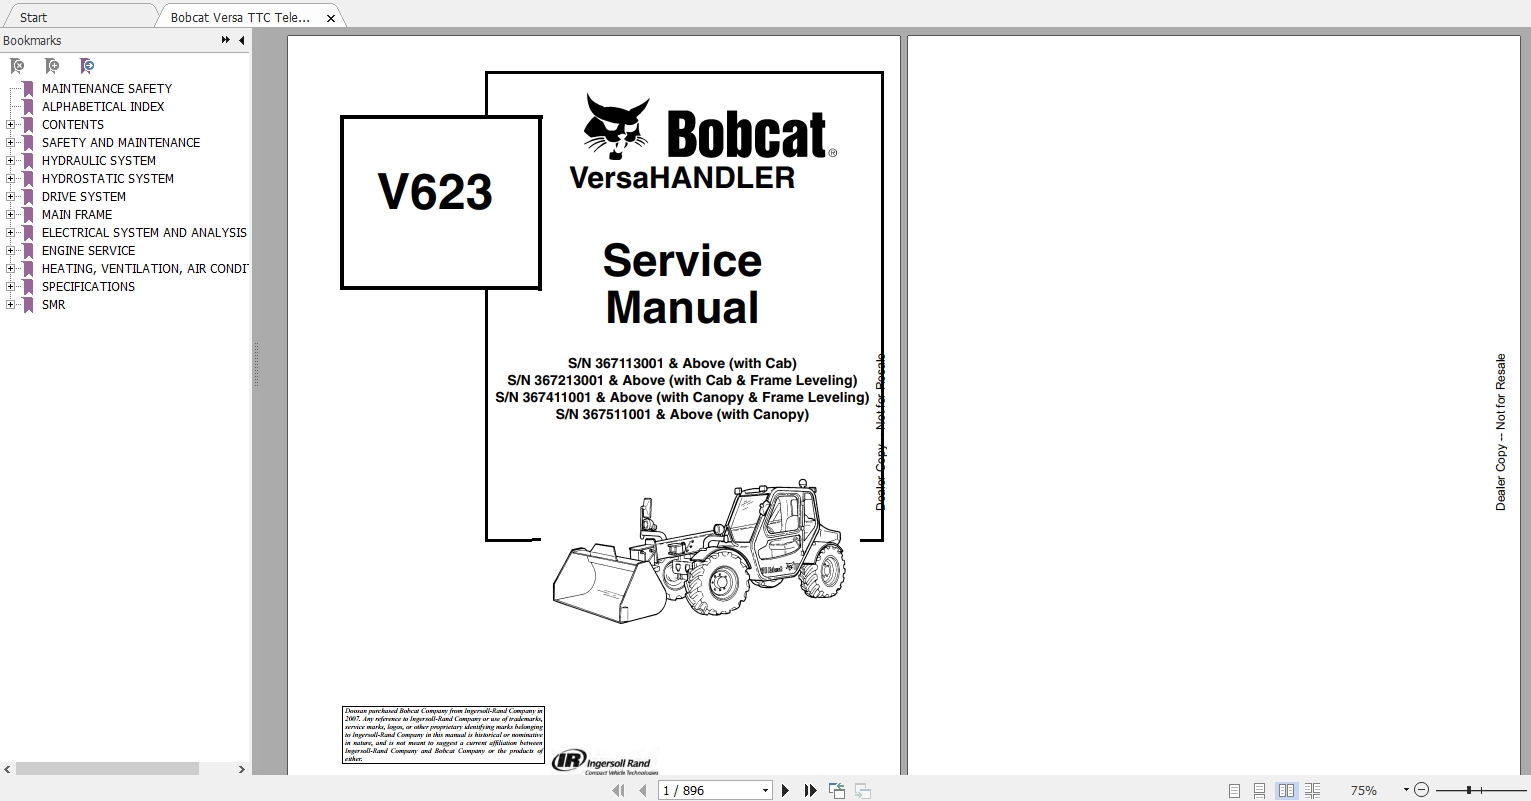
Task: Go to the previous page
Action: coord(643,790)
